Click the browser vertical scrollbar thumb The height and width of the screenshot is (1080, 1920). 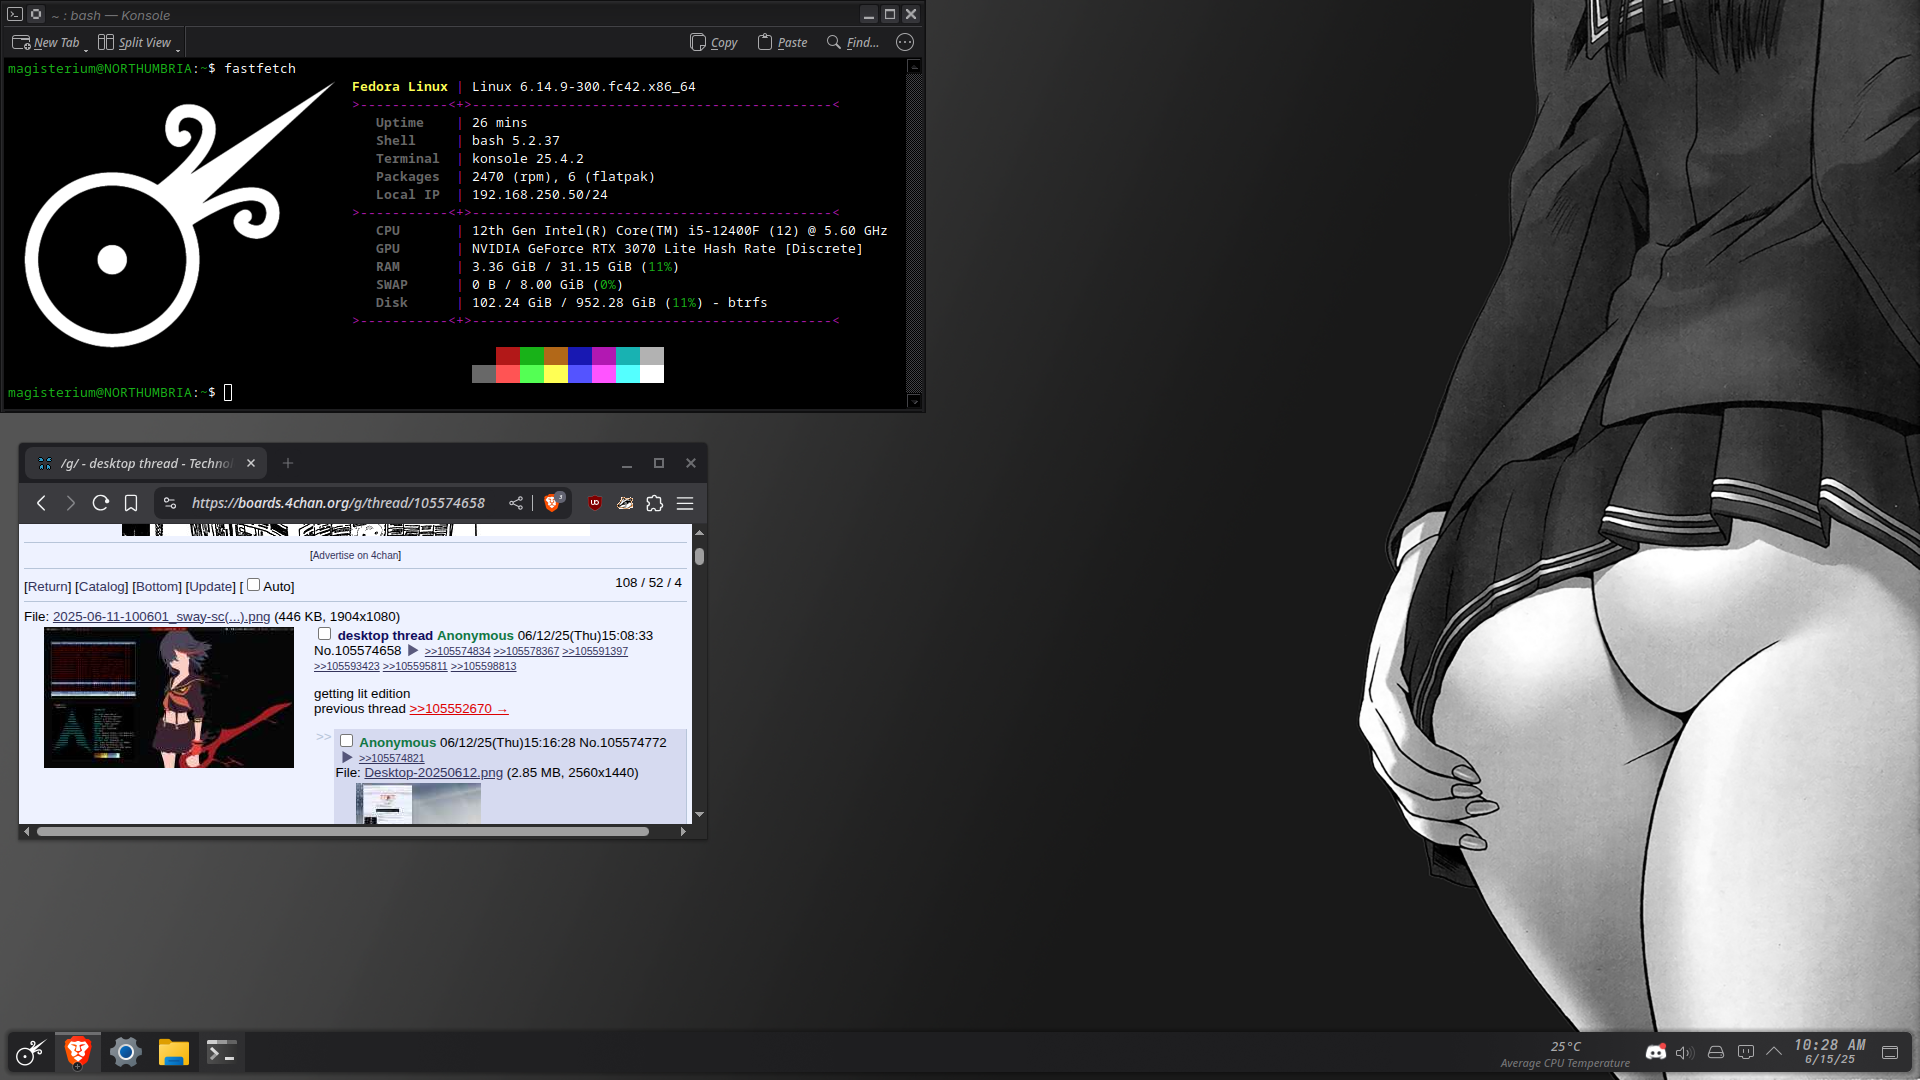699,557
